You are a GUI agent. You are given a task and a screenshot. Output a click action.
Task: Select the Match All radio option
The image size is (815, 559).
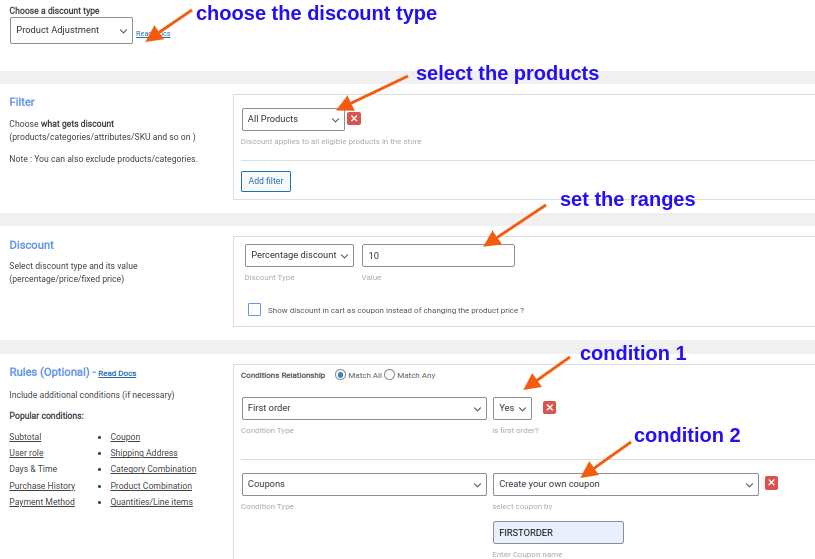point(340,375)
